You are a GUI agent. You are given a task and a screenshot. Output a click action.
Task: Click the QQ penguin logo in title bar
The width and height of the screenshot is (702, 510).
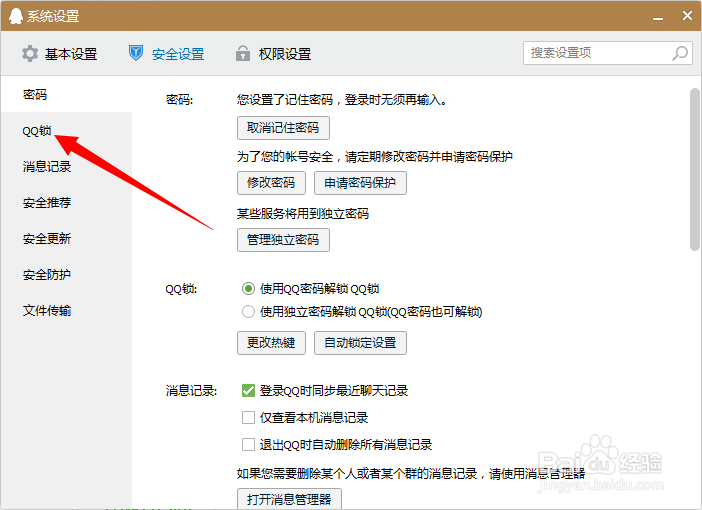[x=16, y=16]
